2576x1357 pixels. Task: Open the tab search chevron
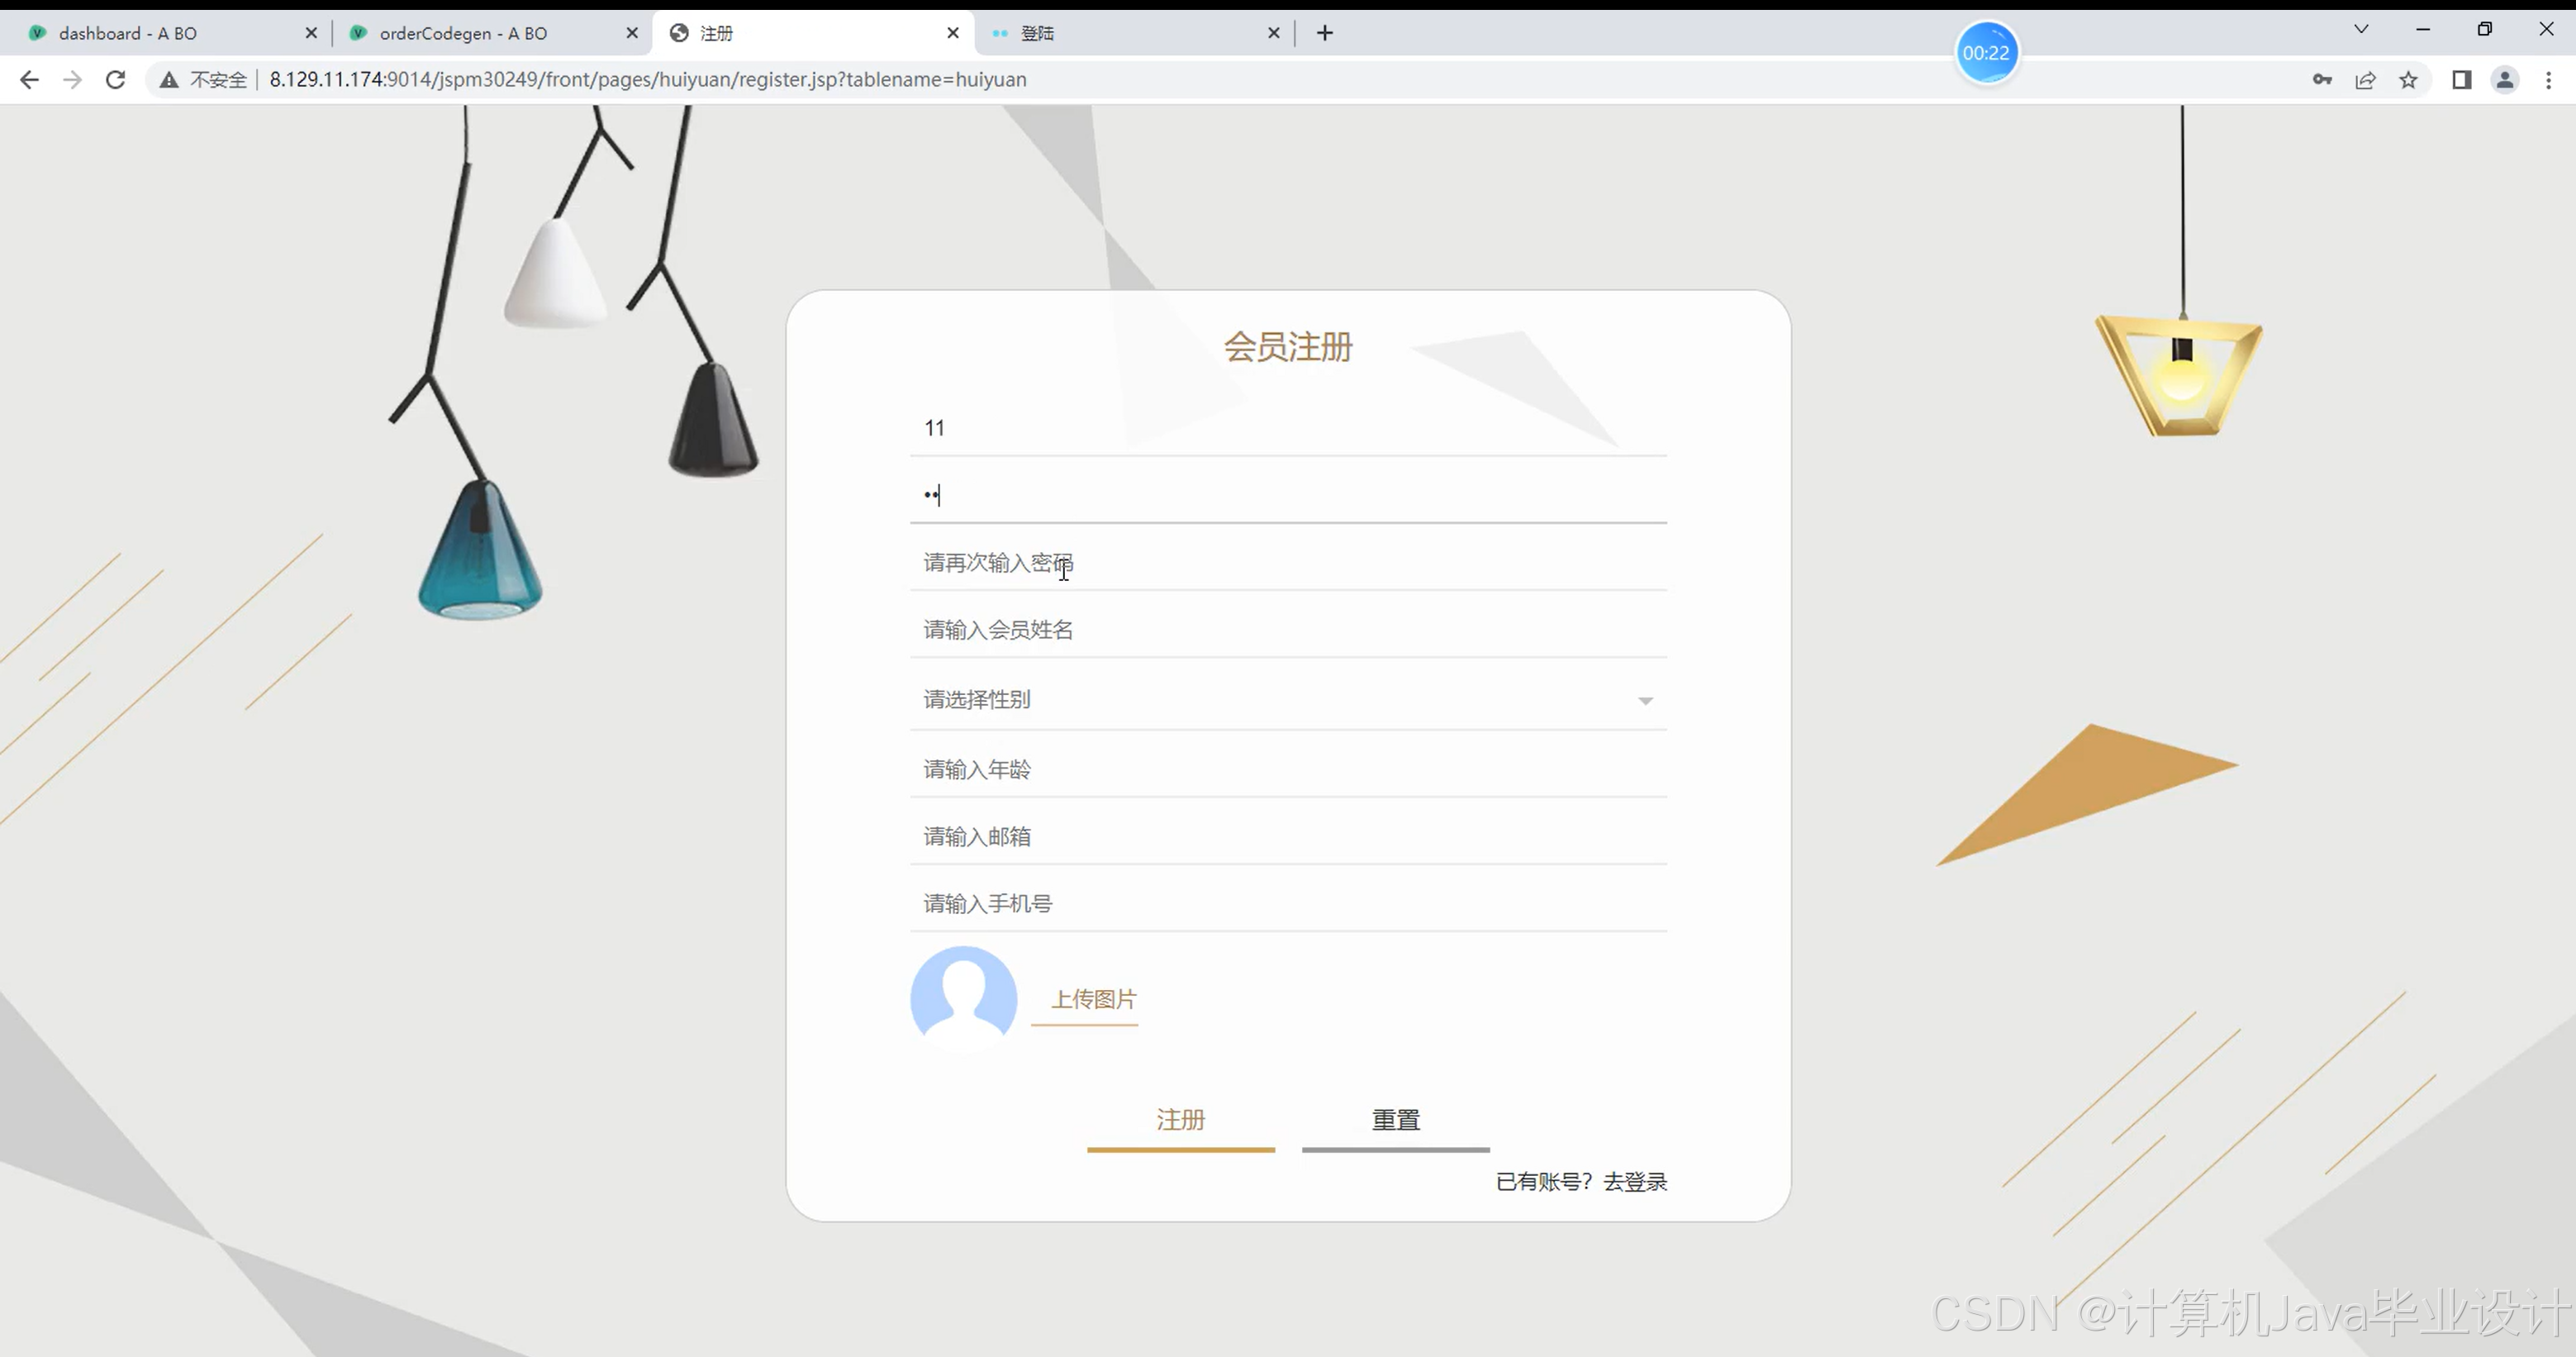(x=2361, y=29)
